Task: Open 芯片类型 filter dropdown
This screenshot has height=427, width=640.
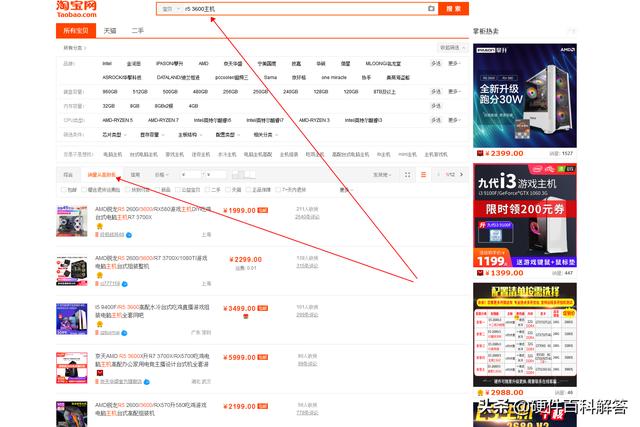Action: (x=114, y=135)
